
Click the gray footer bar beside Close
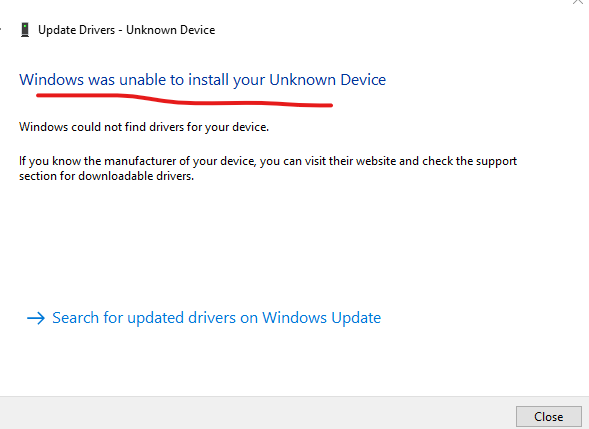[x=257, y=413]
